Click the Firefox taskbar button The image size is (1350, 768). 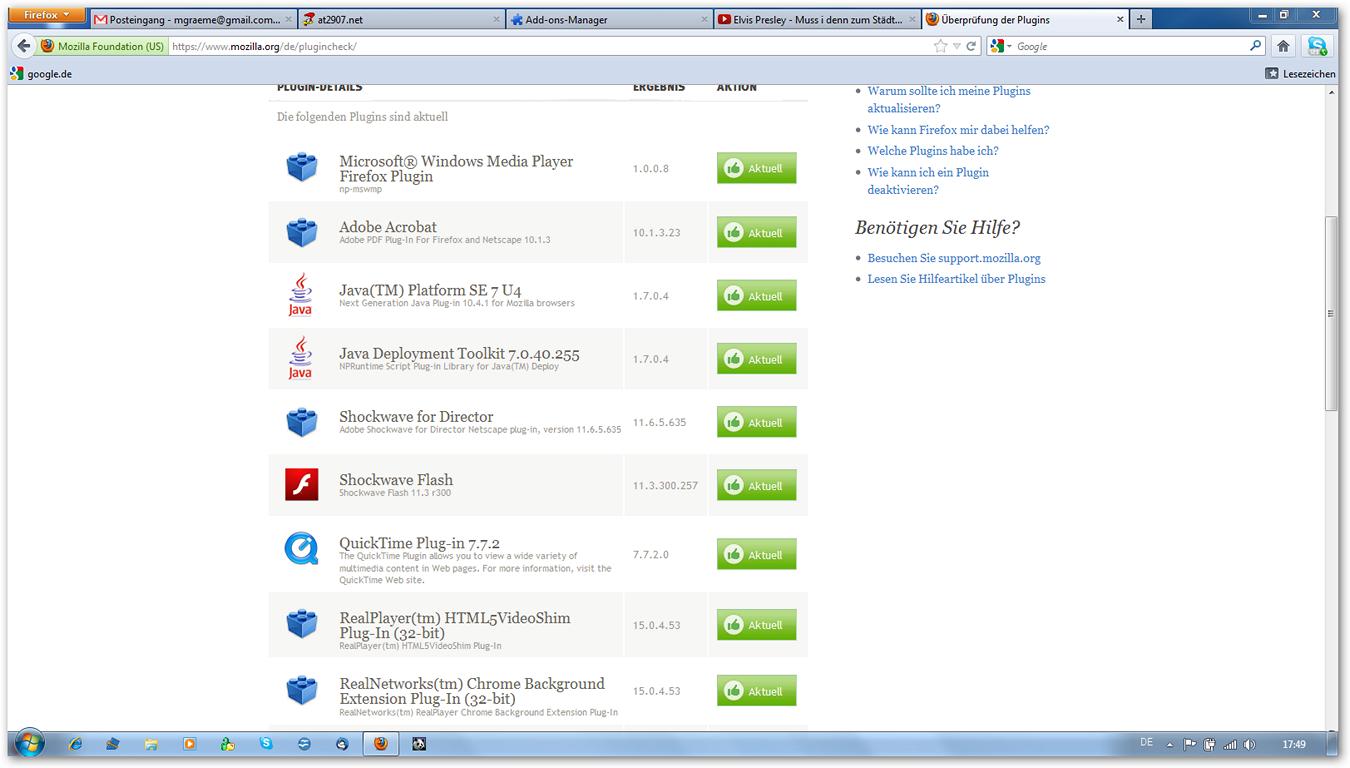(380, 744)
